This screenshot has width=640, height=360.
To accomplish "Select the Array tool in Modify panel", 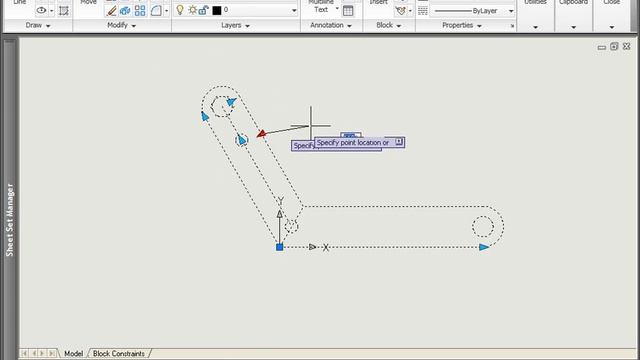I will [x=140, y=11].
